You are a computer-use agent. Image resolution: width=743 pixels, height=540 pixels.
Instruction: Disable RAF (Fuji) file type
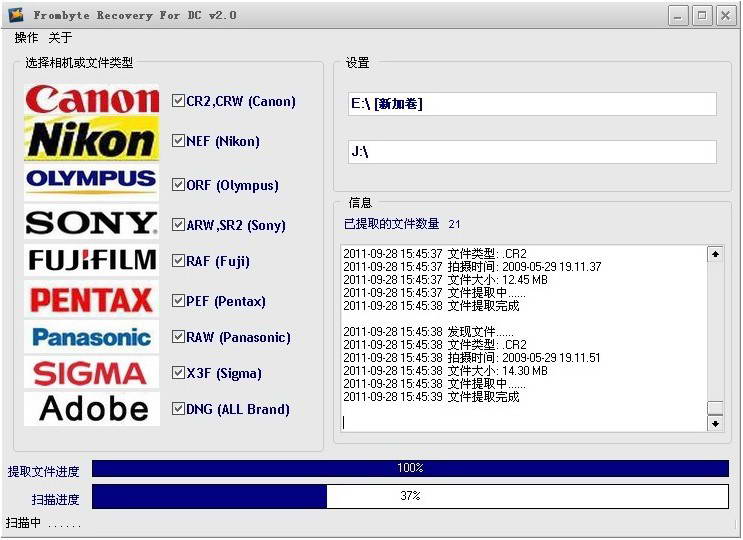coord(178,261)
